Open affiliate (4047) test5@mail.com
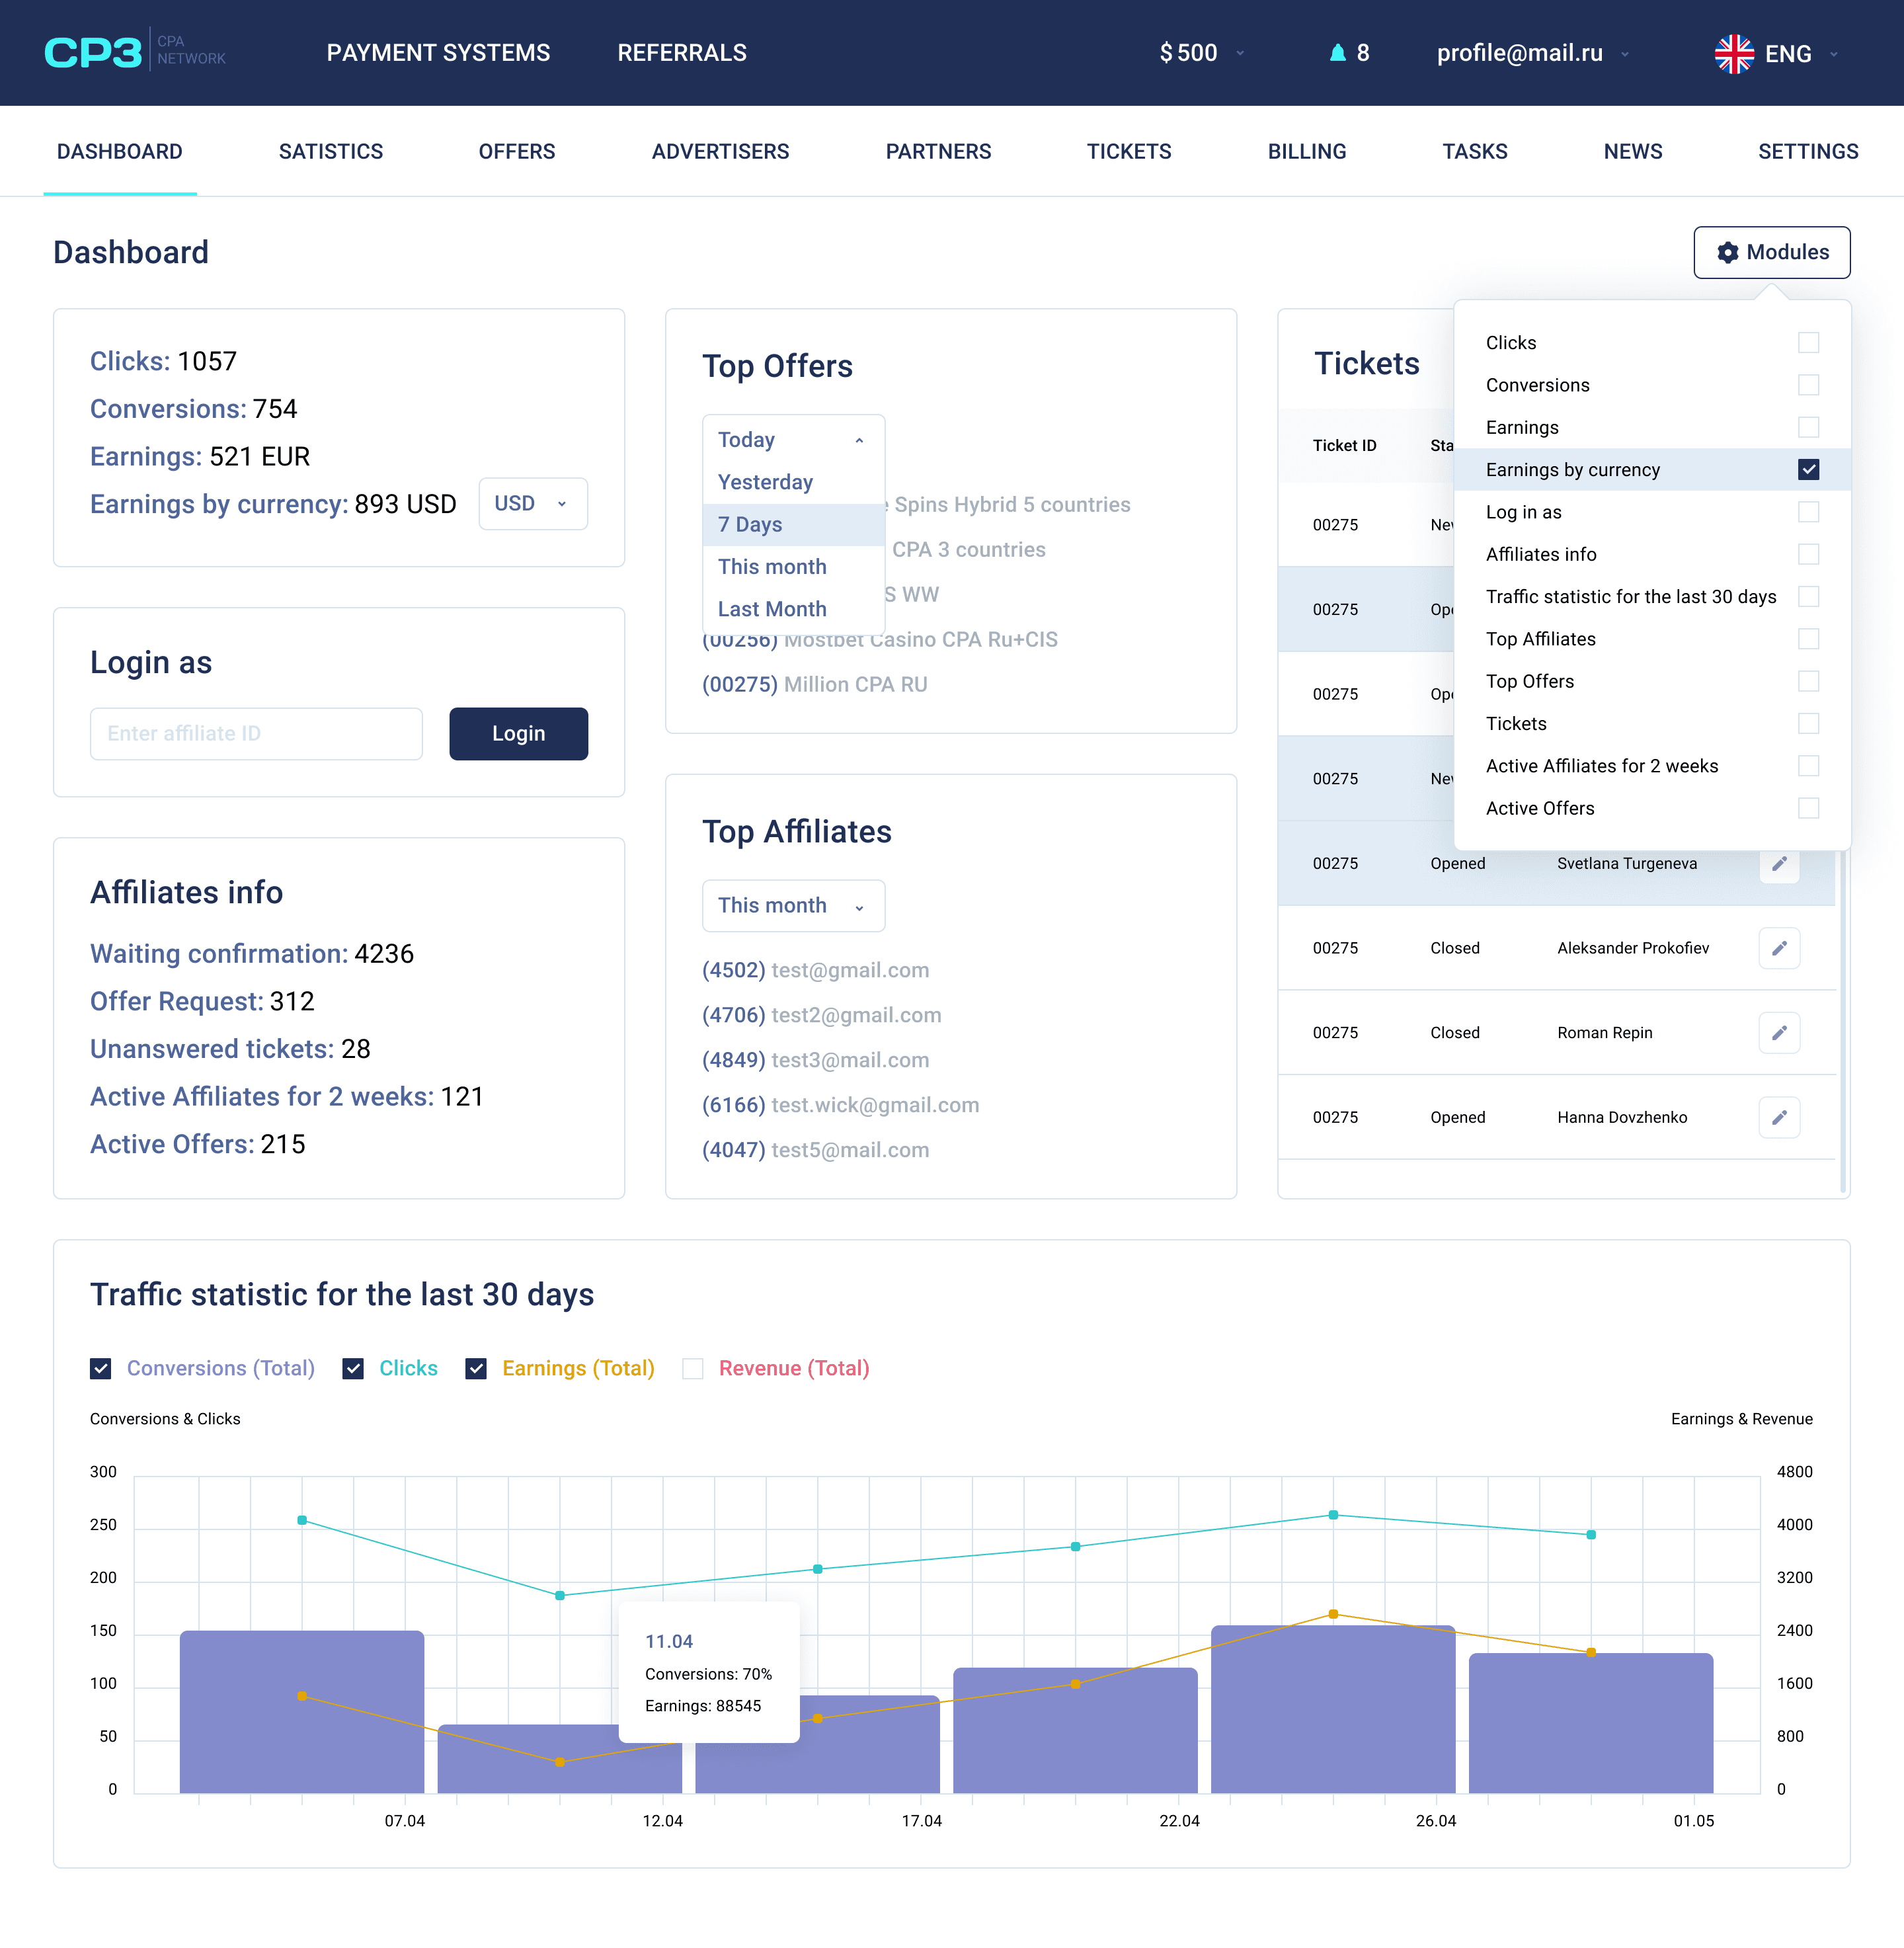This screenshot has width=1904, height=1948. 815,1150
